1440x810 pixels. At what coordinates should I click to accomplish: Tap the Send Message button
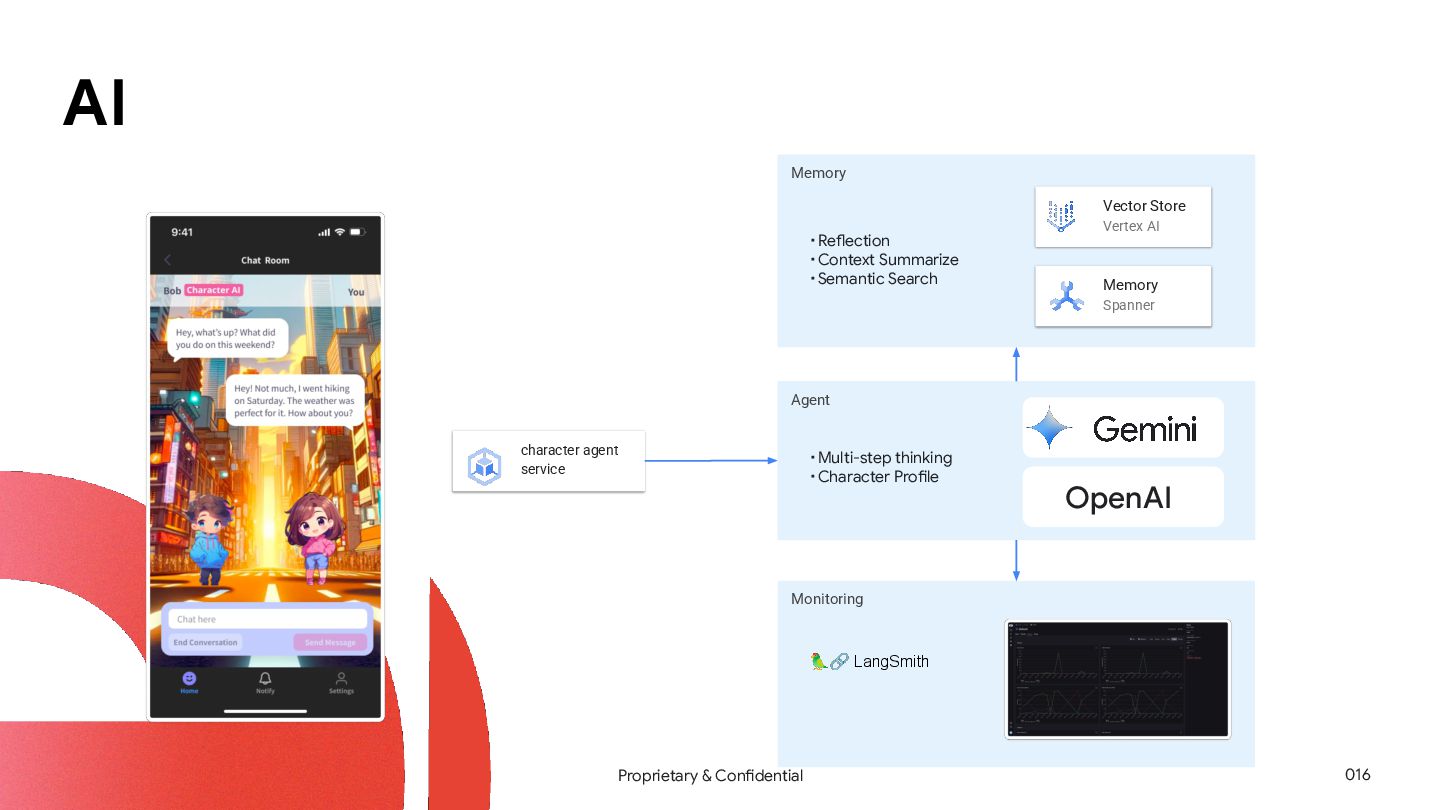pos(330,642)
